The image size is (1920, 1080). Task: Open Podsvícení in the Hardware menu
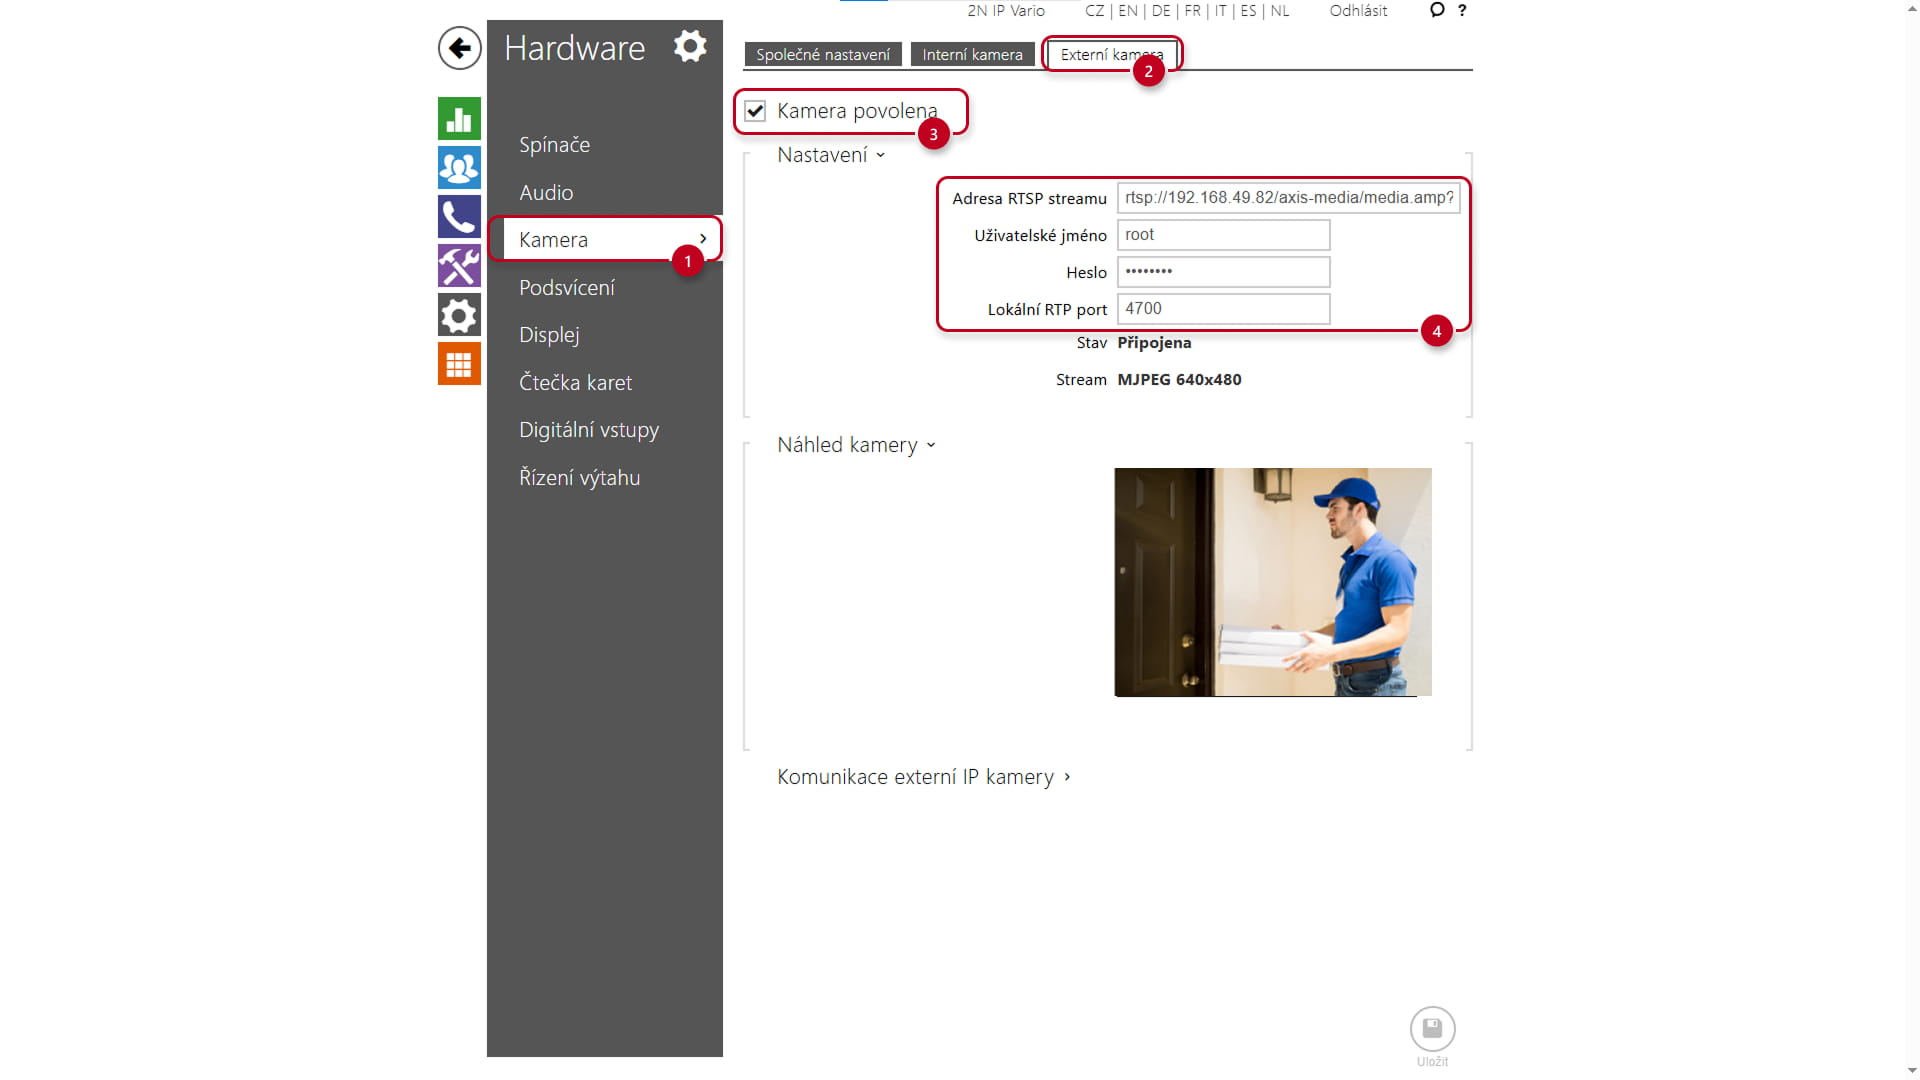click(566, 288)
